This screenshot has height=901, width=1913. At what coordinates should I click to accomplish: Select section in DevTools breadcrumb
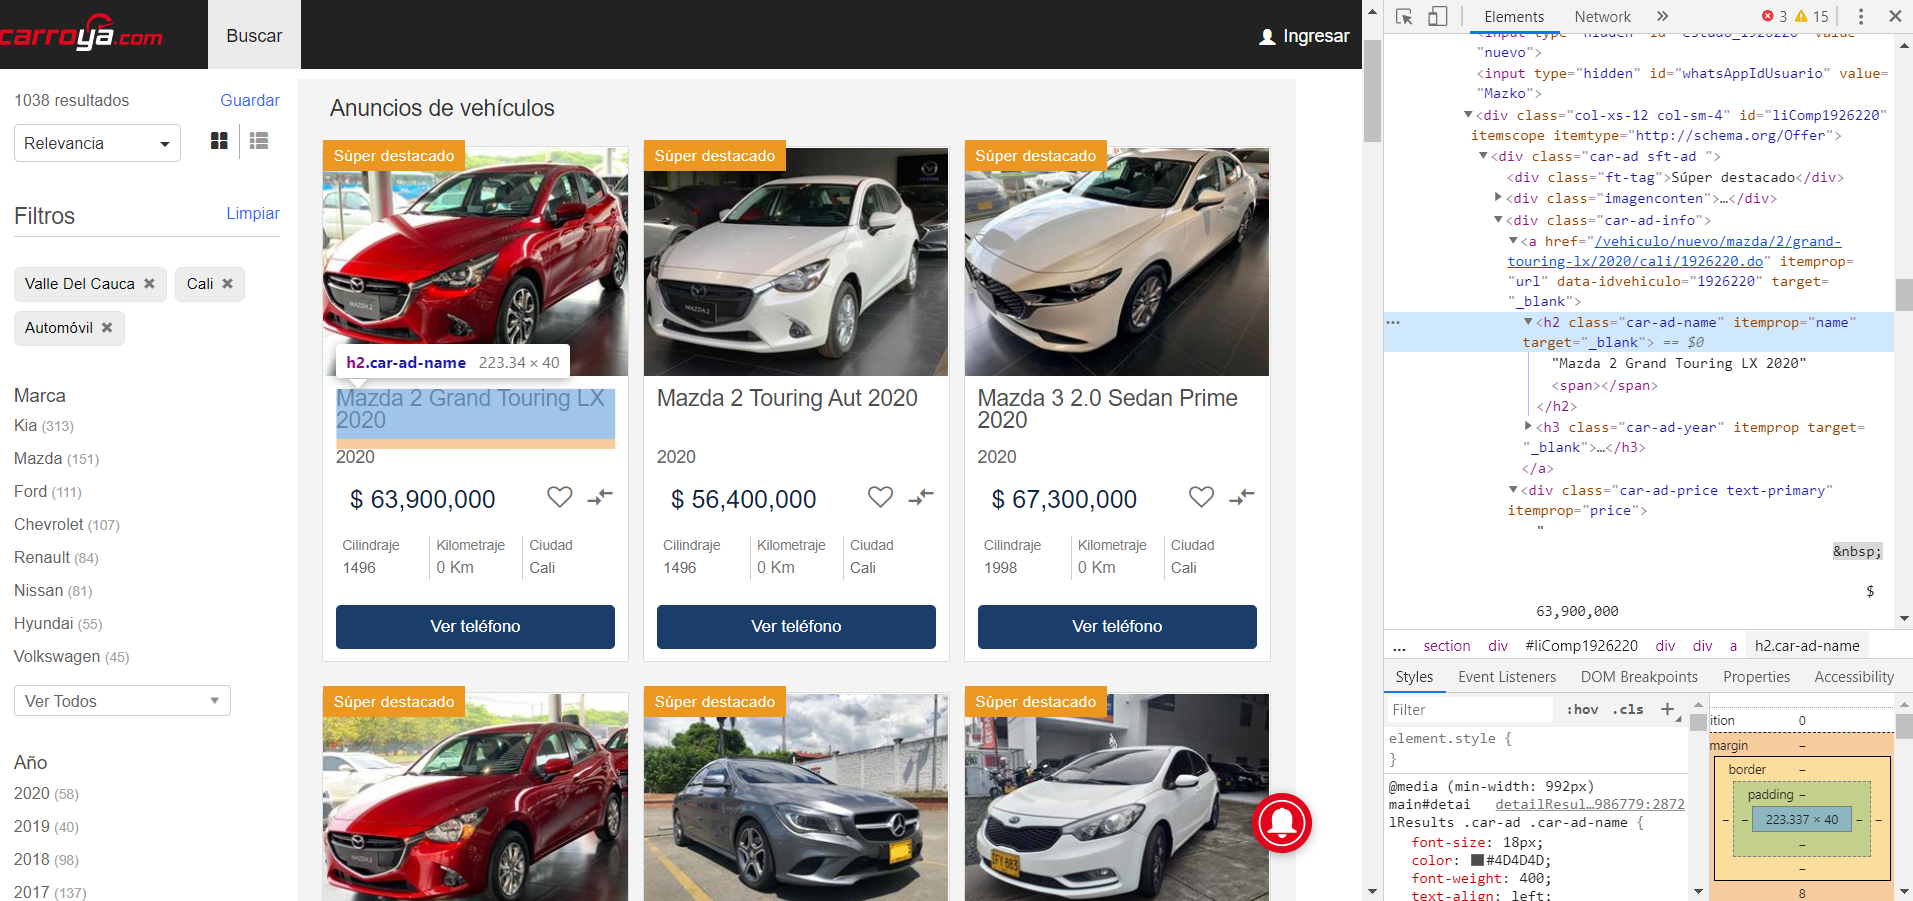coord(1447,646)
